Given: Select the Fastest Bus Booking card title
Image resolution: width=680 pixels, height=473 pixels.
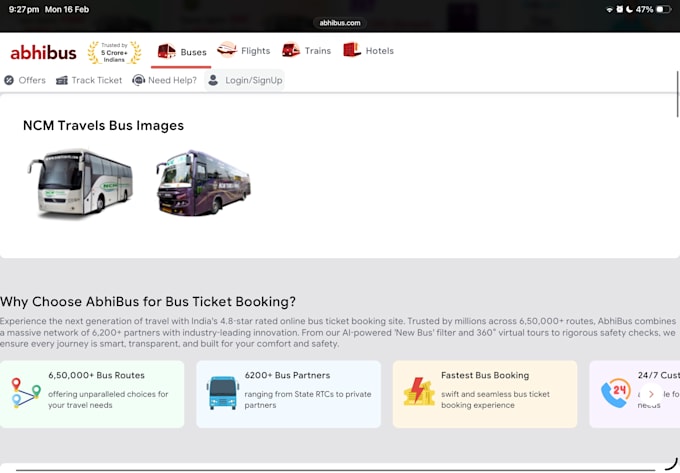Looking at the screenshot, I should pos(485,375).
